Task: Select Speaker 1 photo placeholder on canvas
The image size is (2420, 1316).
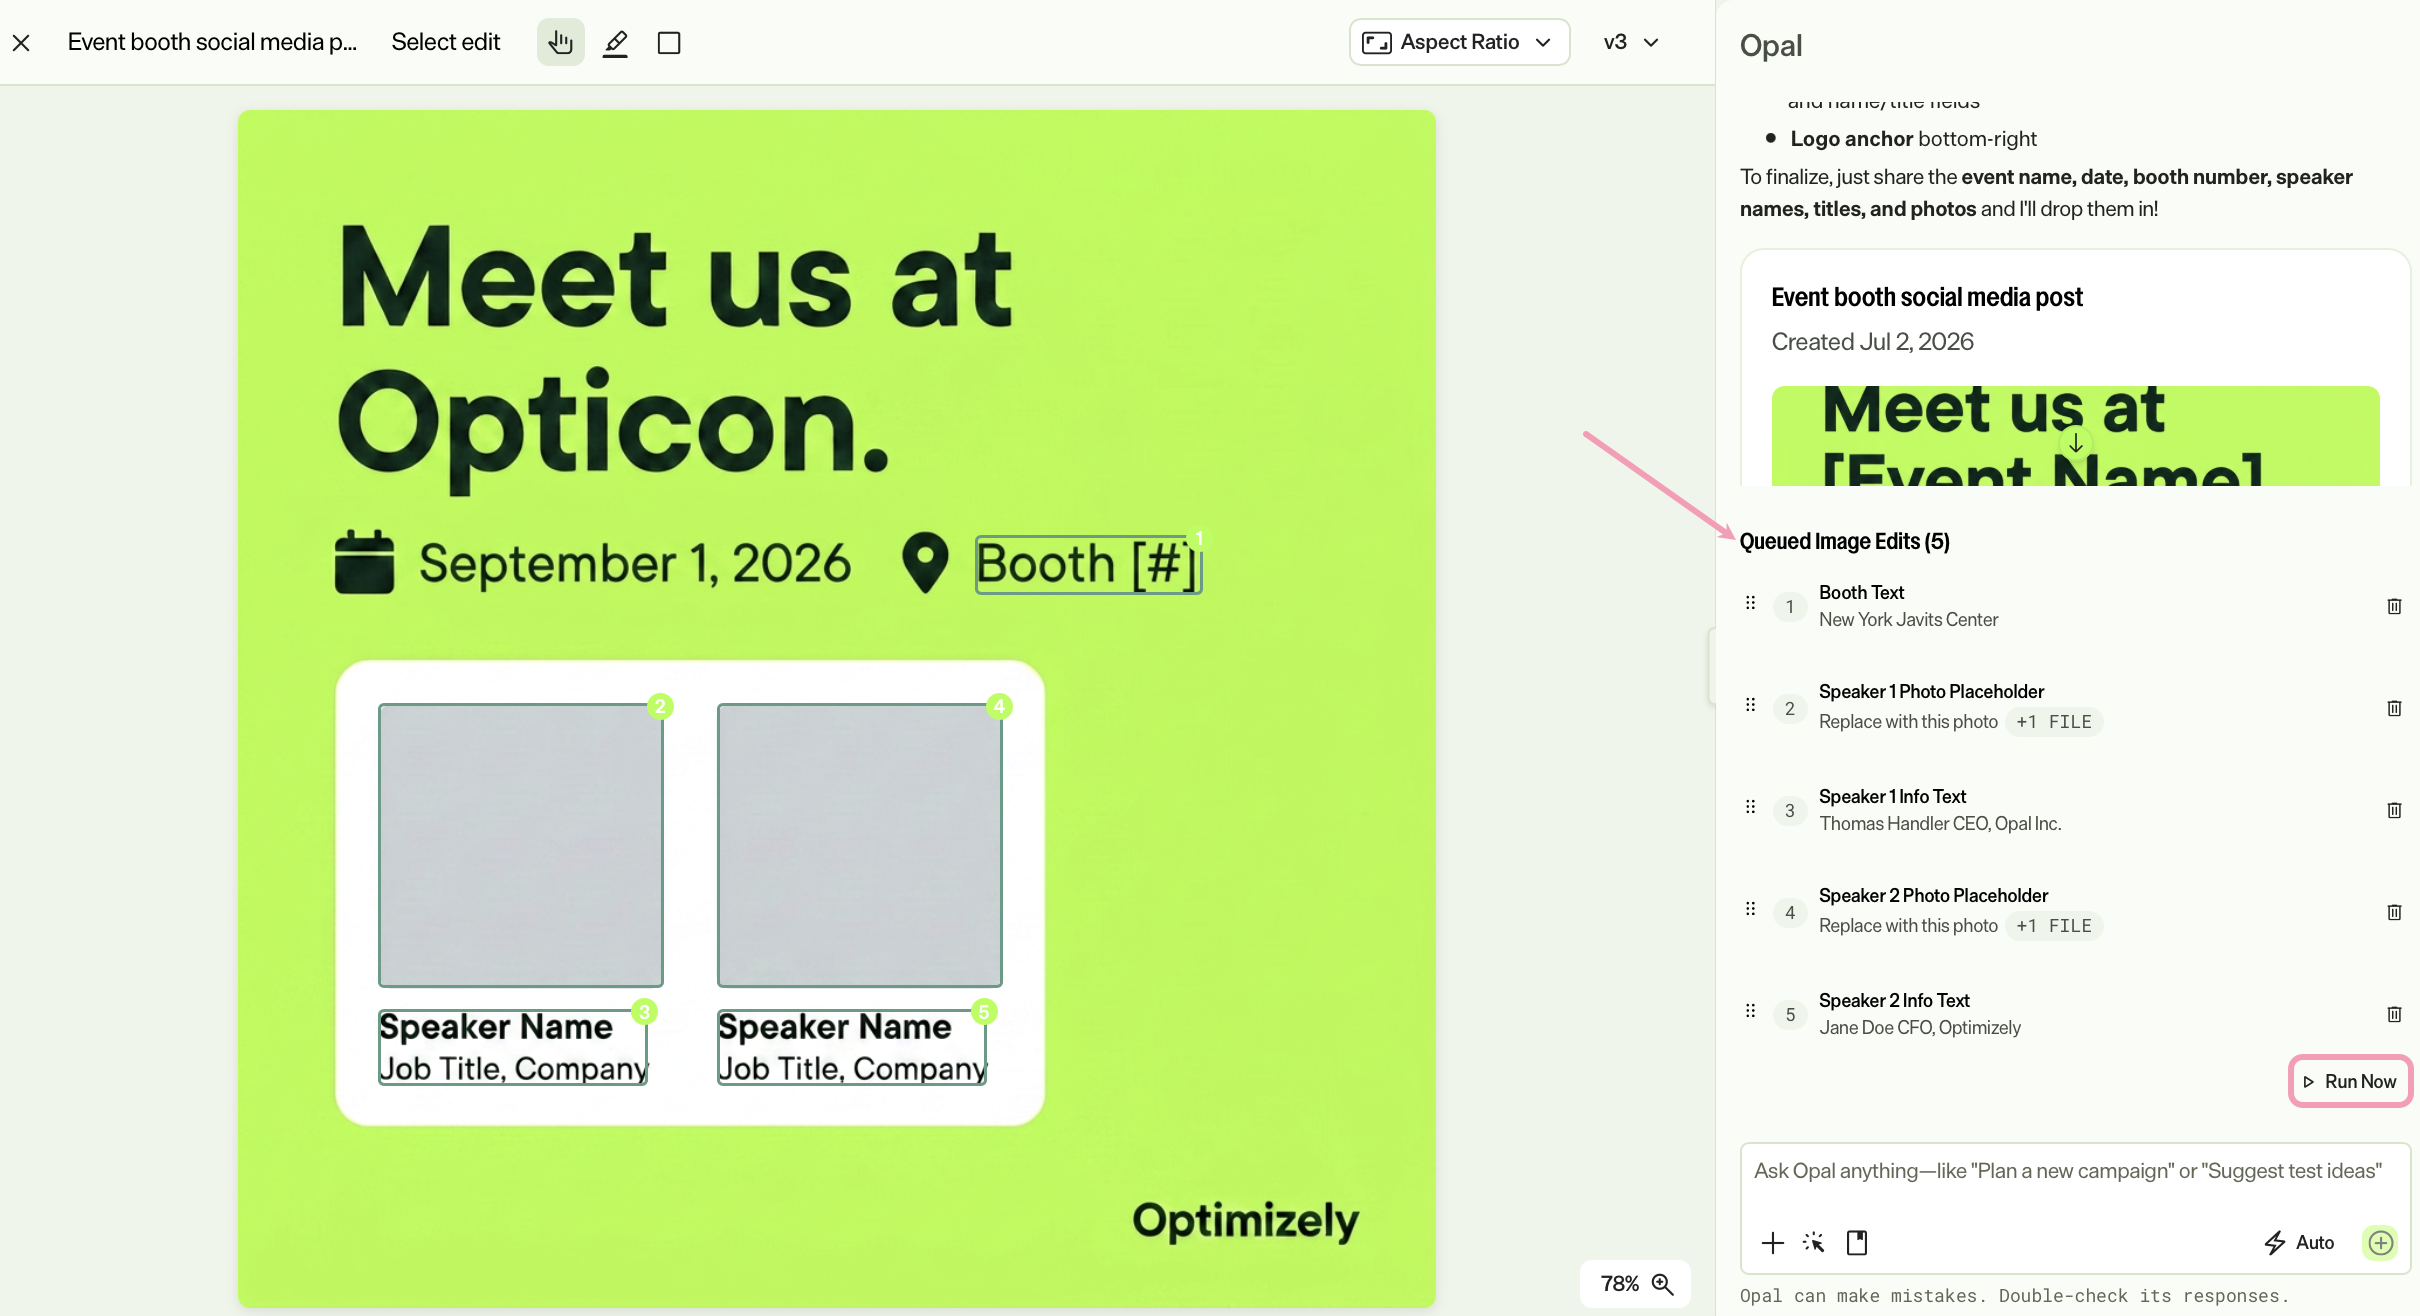Action: (520, 845)
